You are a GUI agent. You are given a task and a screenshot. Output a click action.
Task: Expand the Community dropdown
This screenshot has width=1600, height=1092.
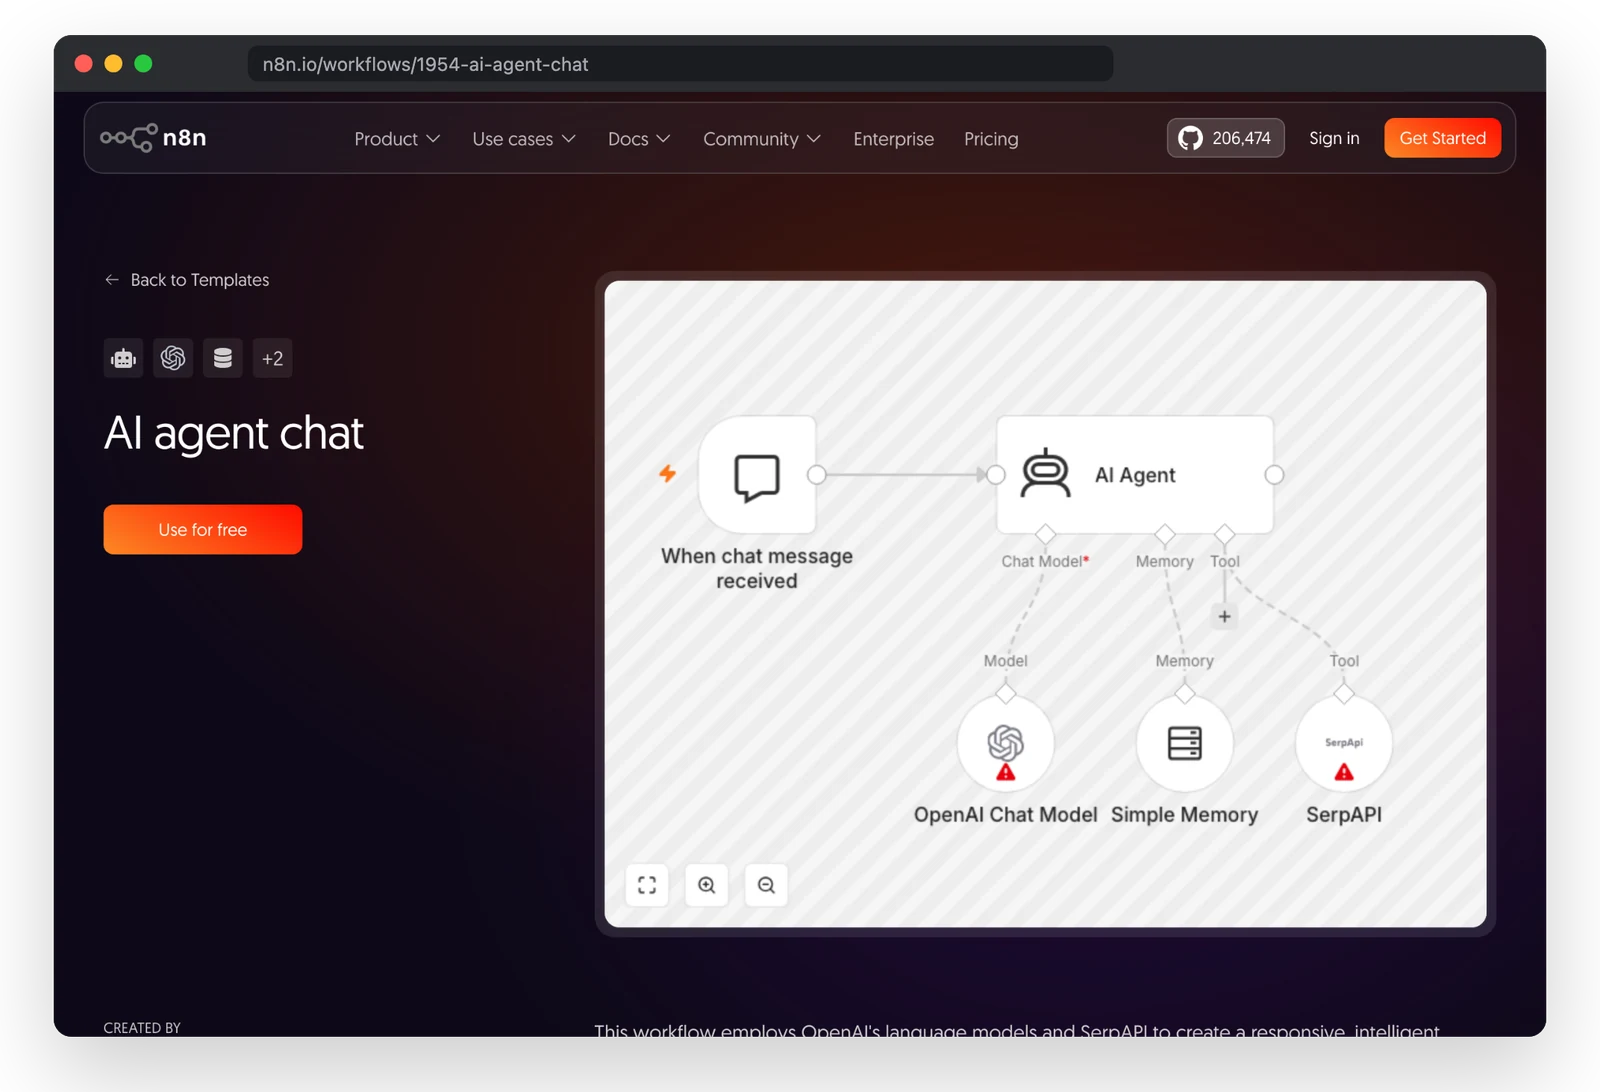coord(762,139)
